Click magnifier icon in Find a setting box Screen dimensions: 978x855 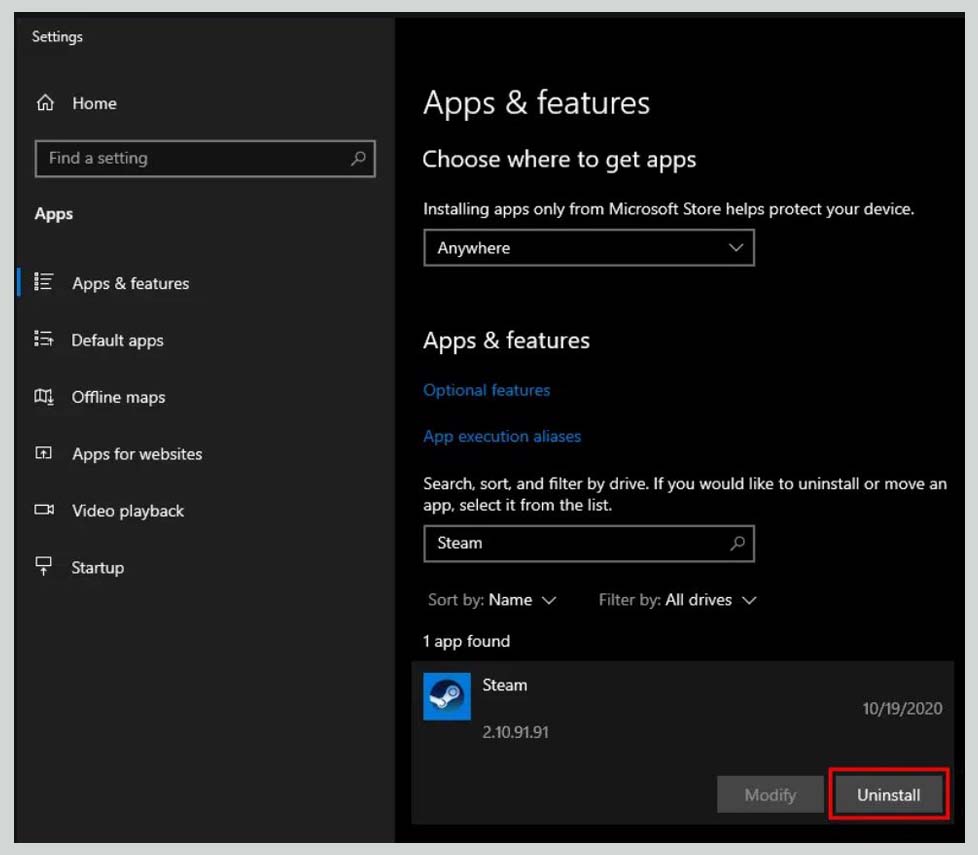(358, 158)
